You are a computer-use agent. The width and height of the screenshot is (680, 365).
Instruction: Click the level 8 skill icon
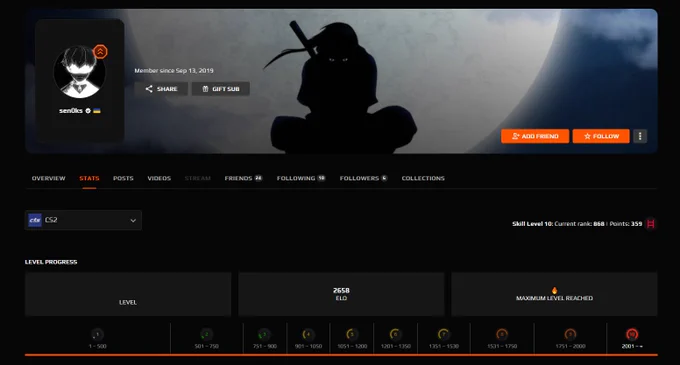[502, 334]
